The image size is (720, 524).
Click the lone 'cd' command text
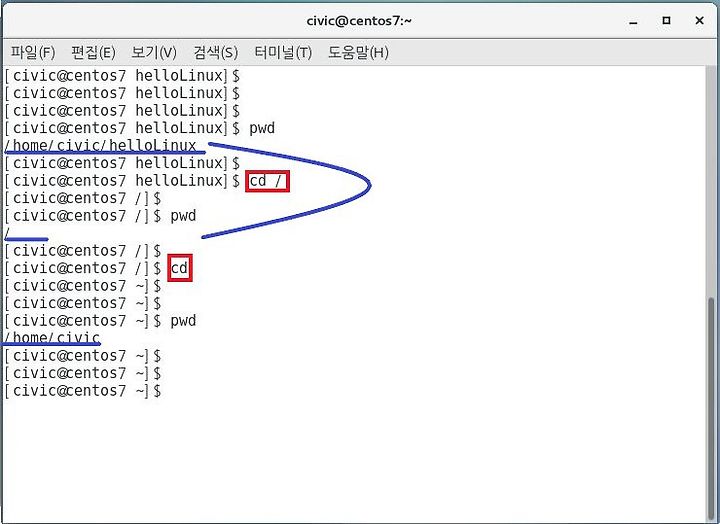tap(179, 268)
